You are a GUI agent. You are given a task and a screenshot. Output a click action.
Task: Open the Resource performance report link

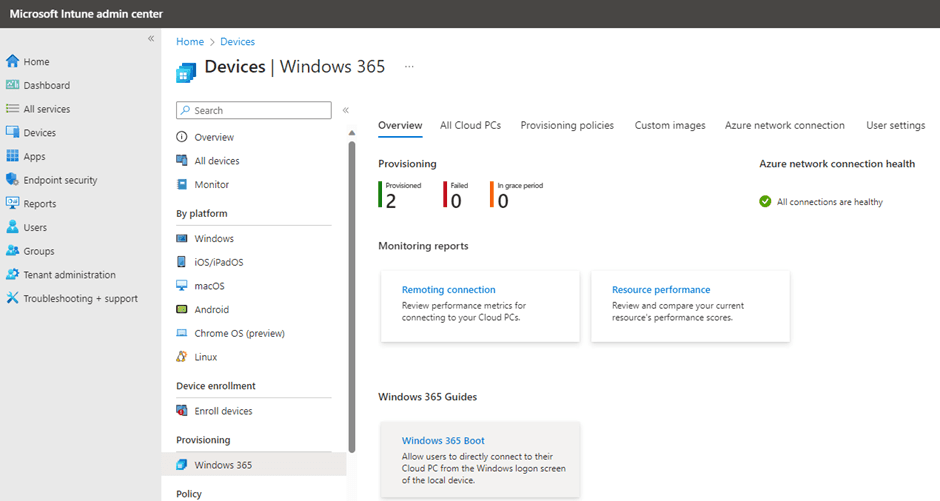(661, 289)
